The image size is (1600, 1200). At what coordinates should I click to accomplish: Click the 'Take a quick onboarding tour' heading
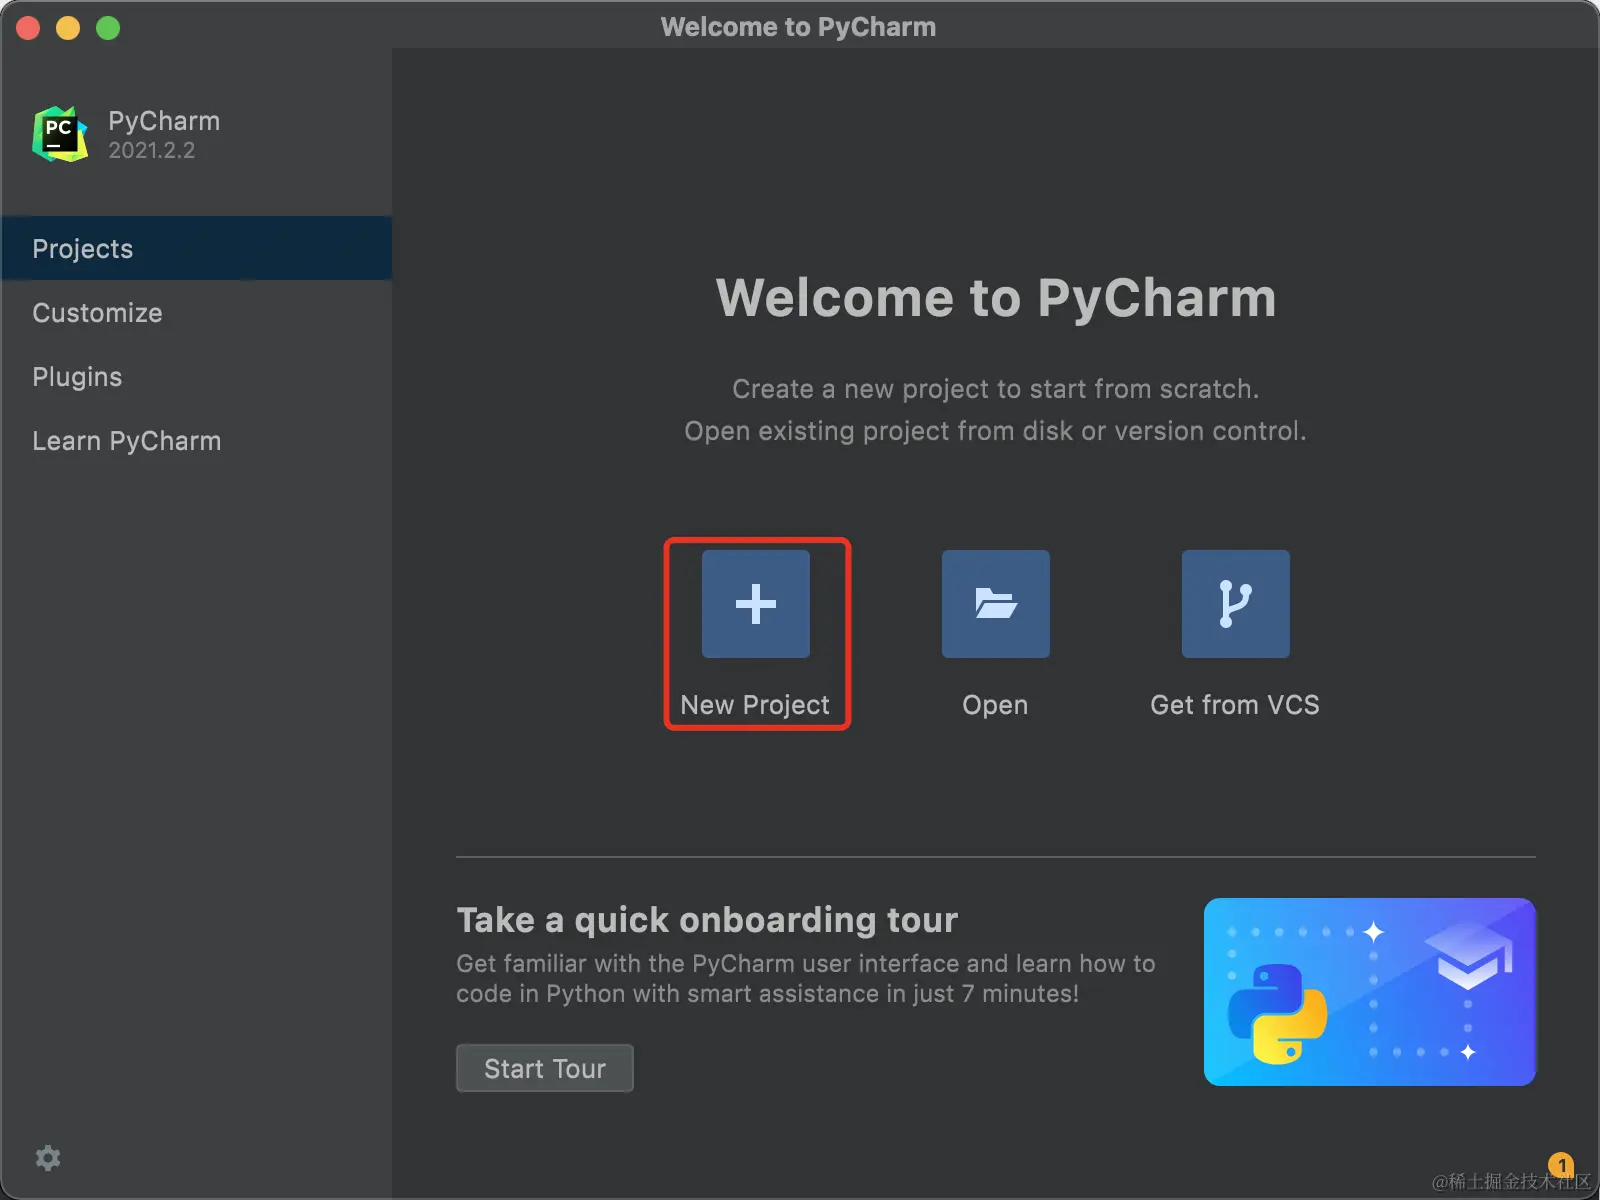(x=707, y=920)
